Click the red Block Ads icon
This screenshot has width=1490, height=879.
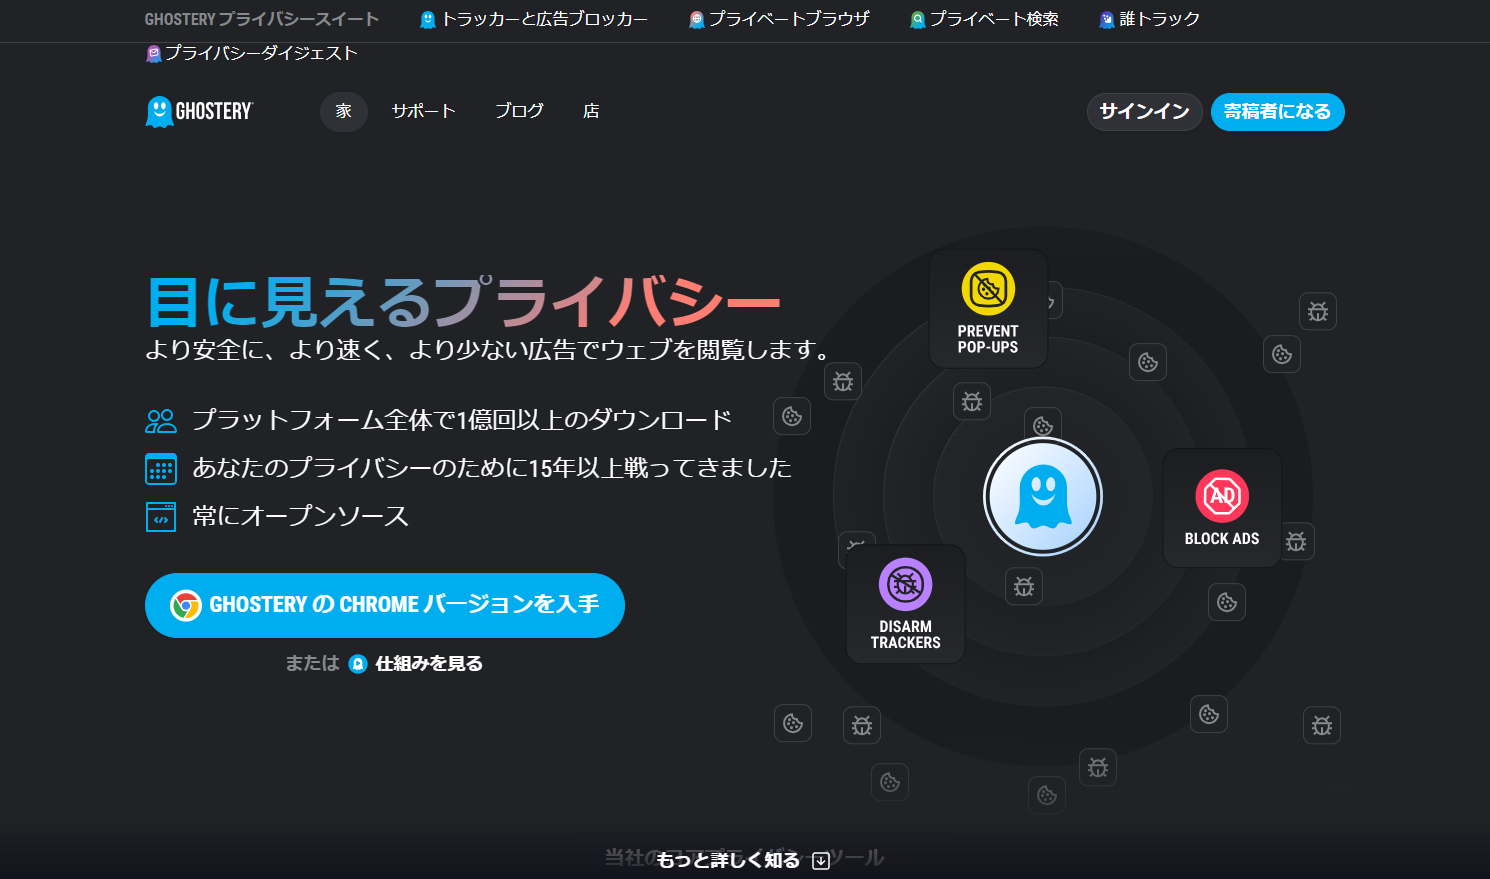tap(1222, 496)
